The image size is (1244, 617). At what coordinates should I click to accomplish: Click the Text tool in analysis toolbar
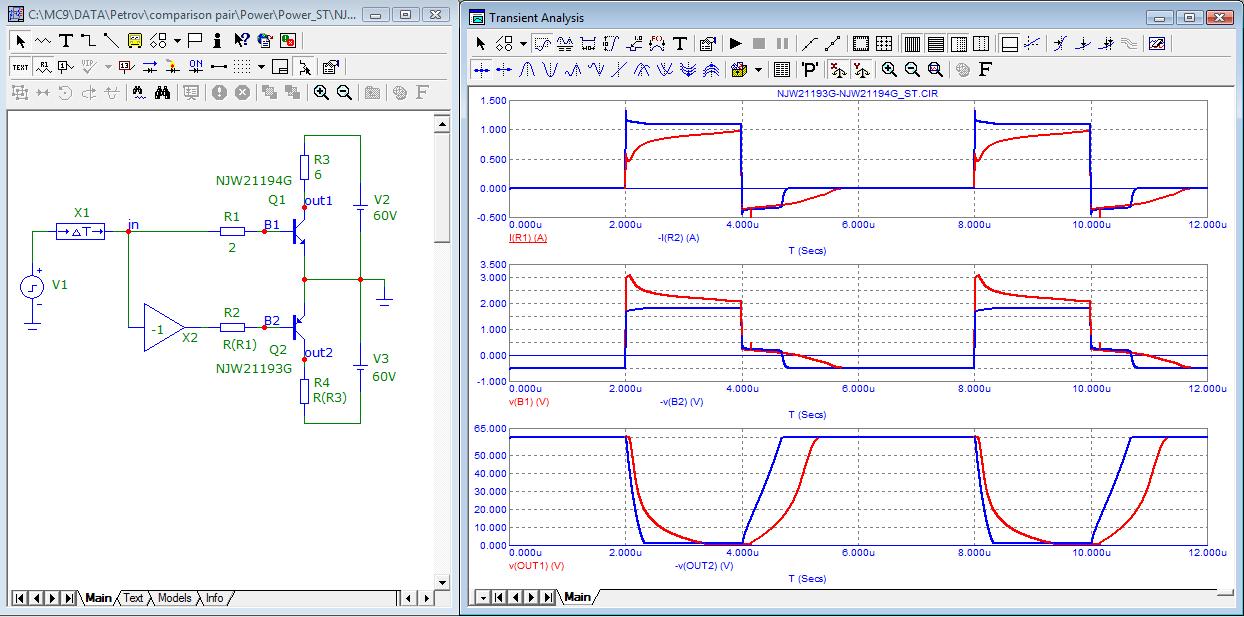coord(680,44)
